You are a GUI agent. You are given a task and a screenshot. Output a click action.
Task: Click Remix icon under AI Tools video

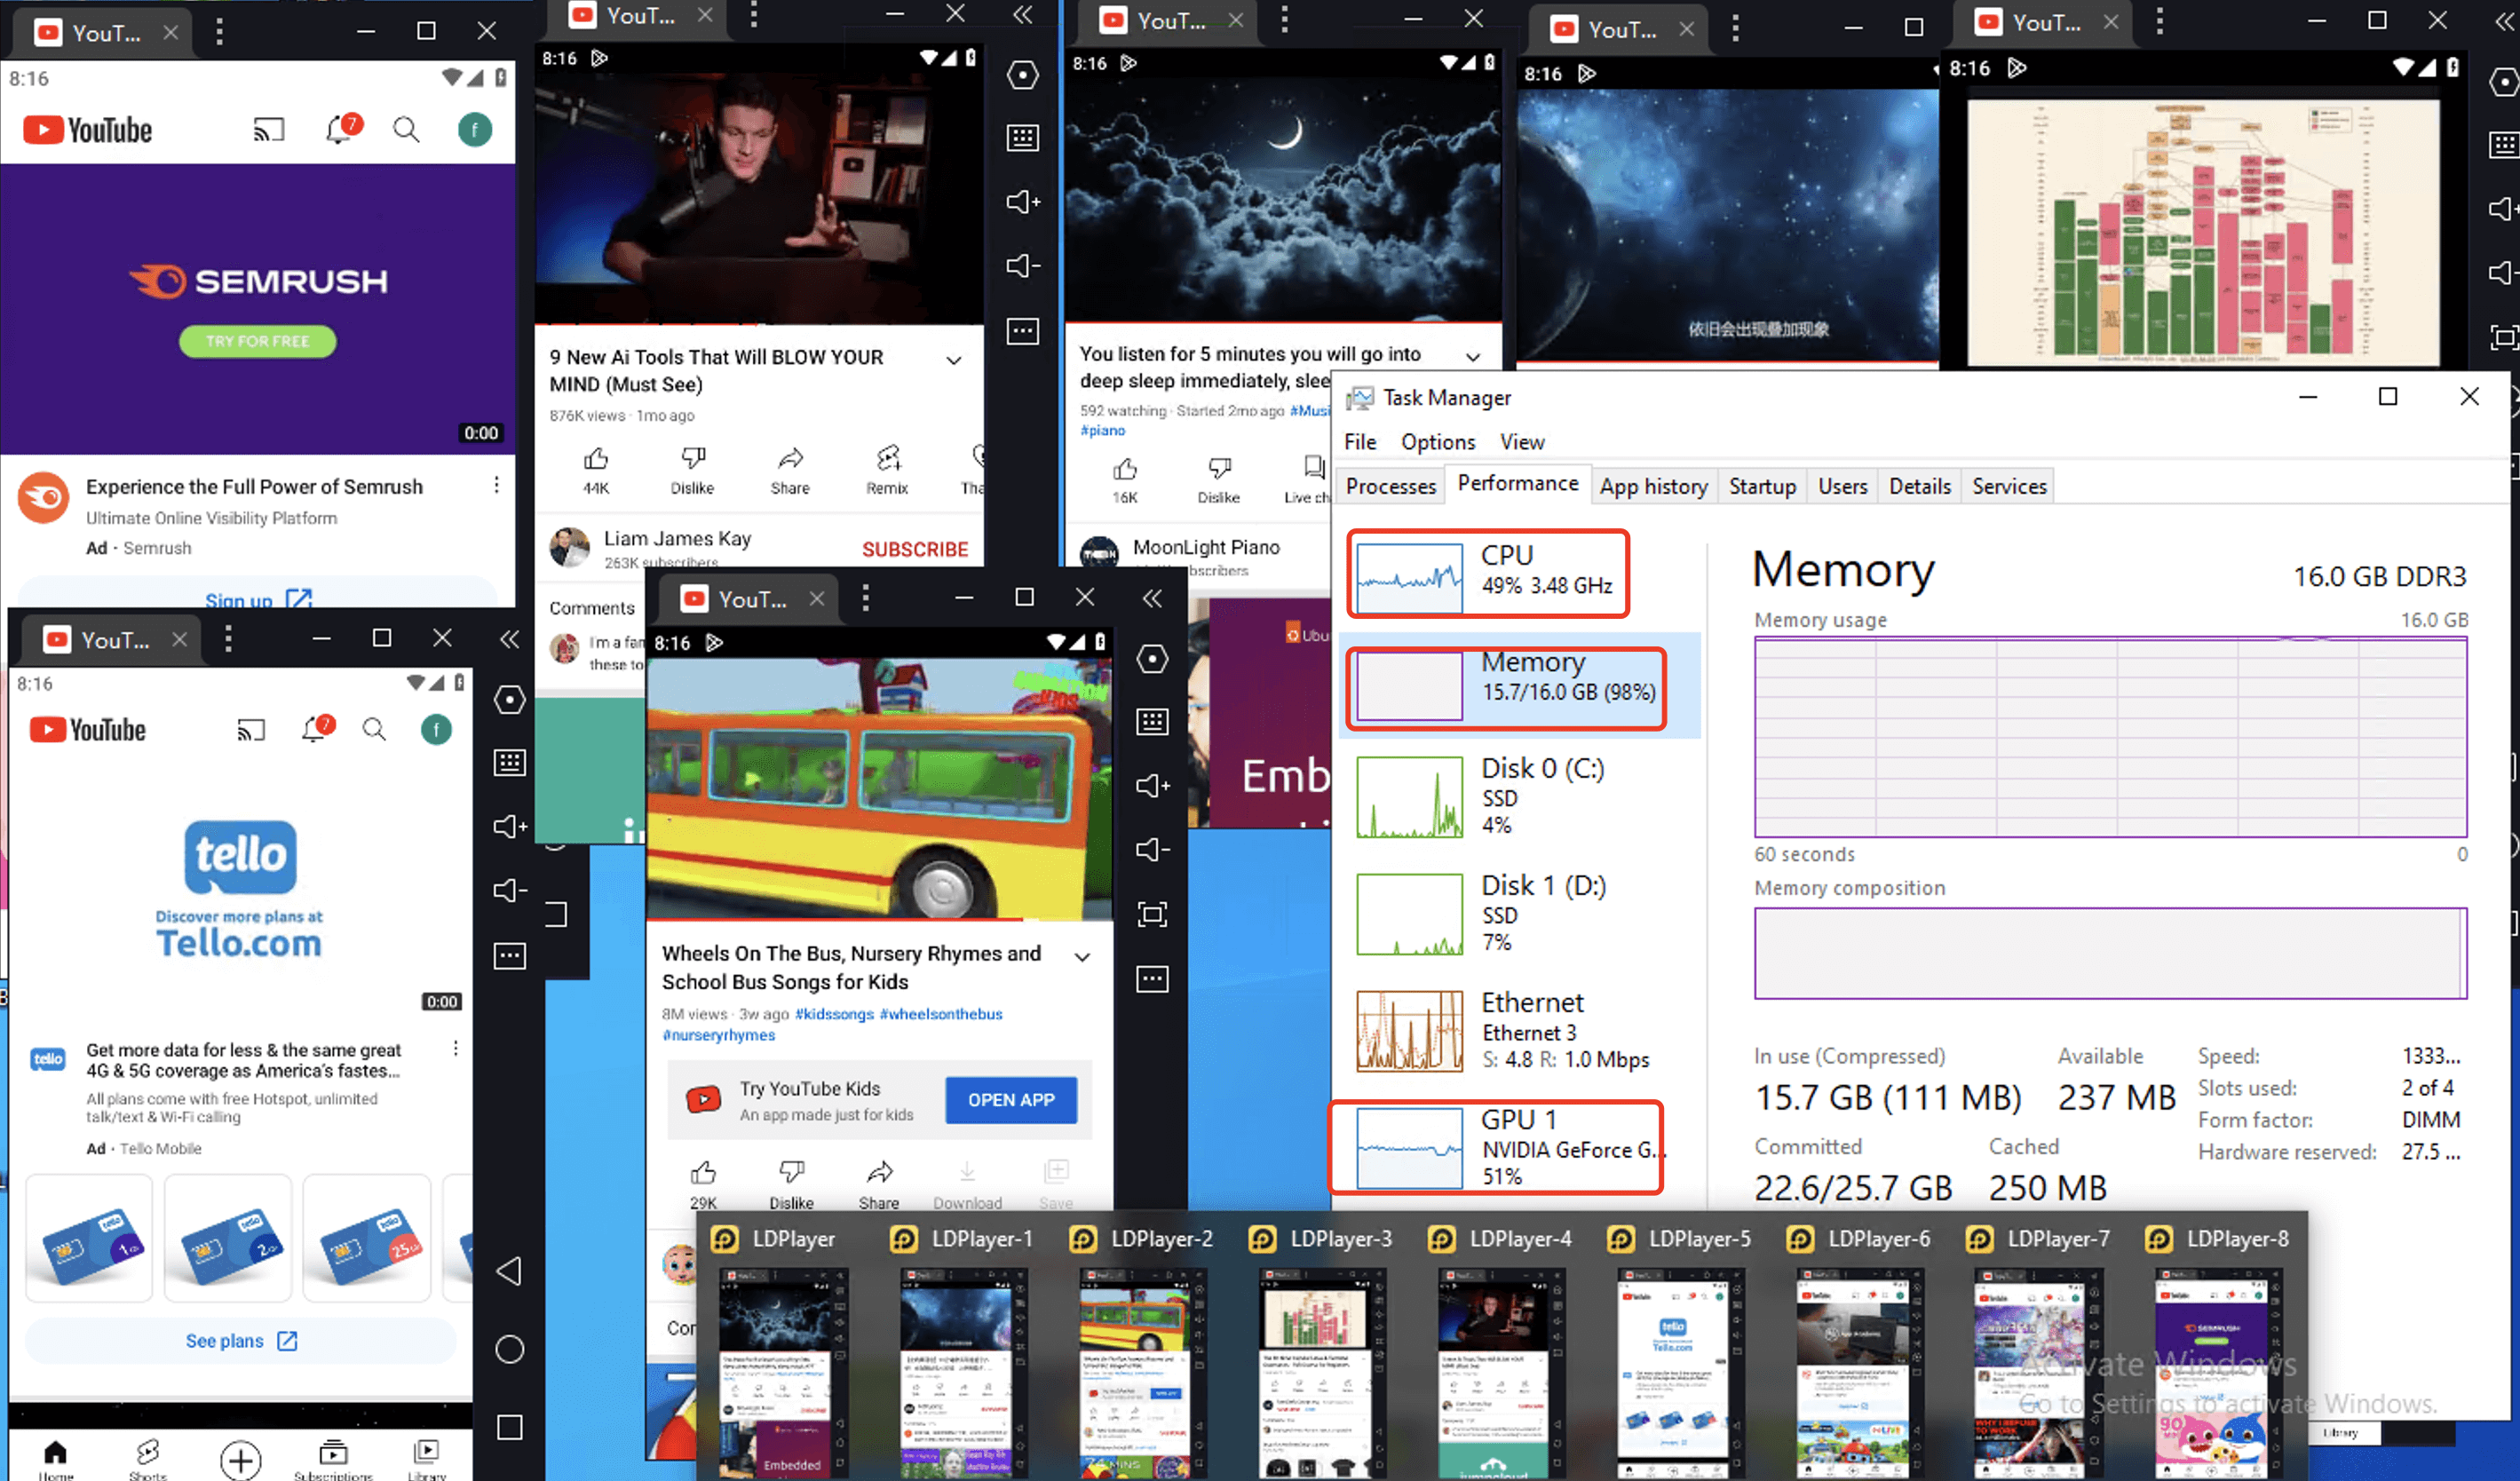pos(887,459)
